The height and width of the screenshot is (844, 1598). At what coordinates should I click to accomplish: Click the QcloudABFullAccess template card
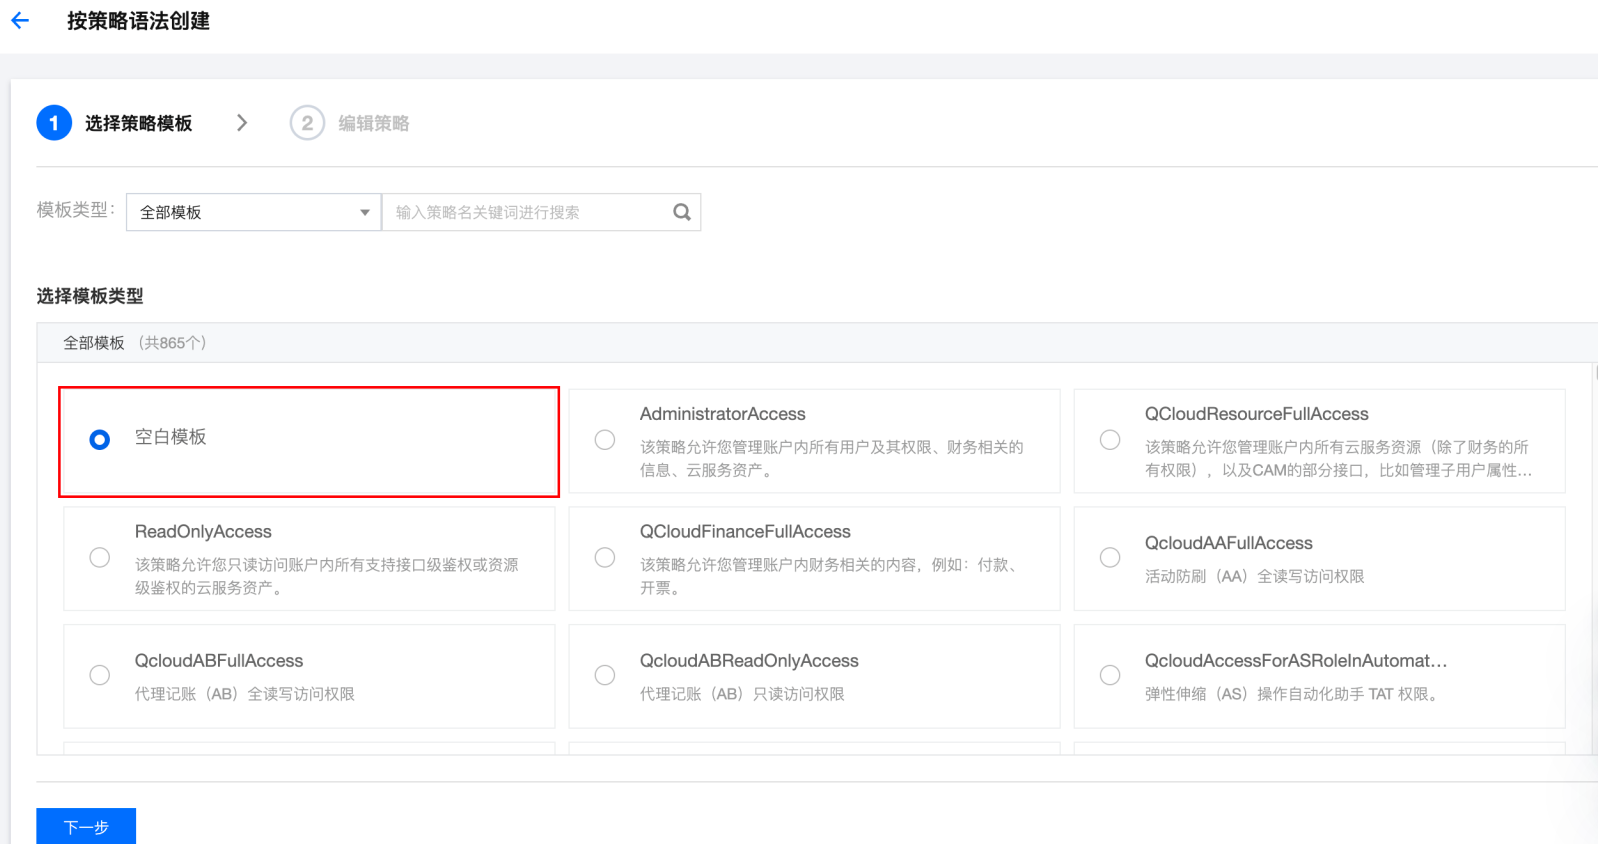309,676
